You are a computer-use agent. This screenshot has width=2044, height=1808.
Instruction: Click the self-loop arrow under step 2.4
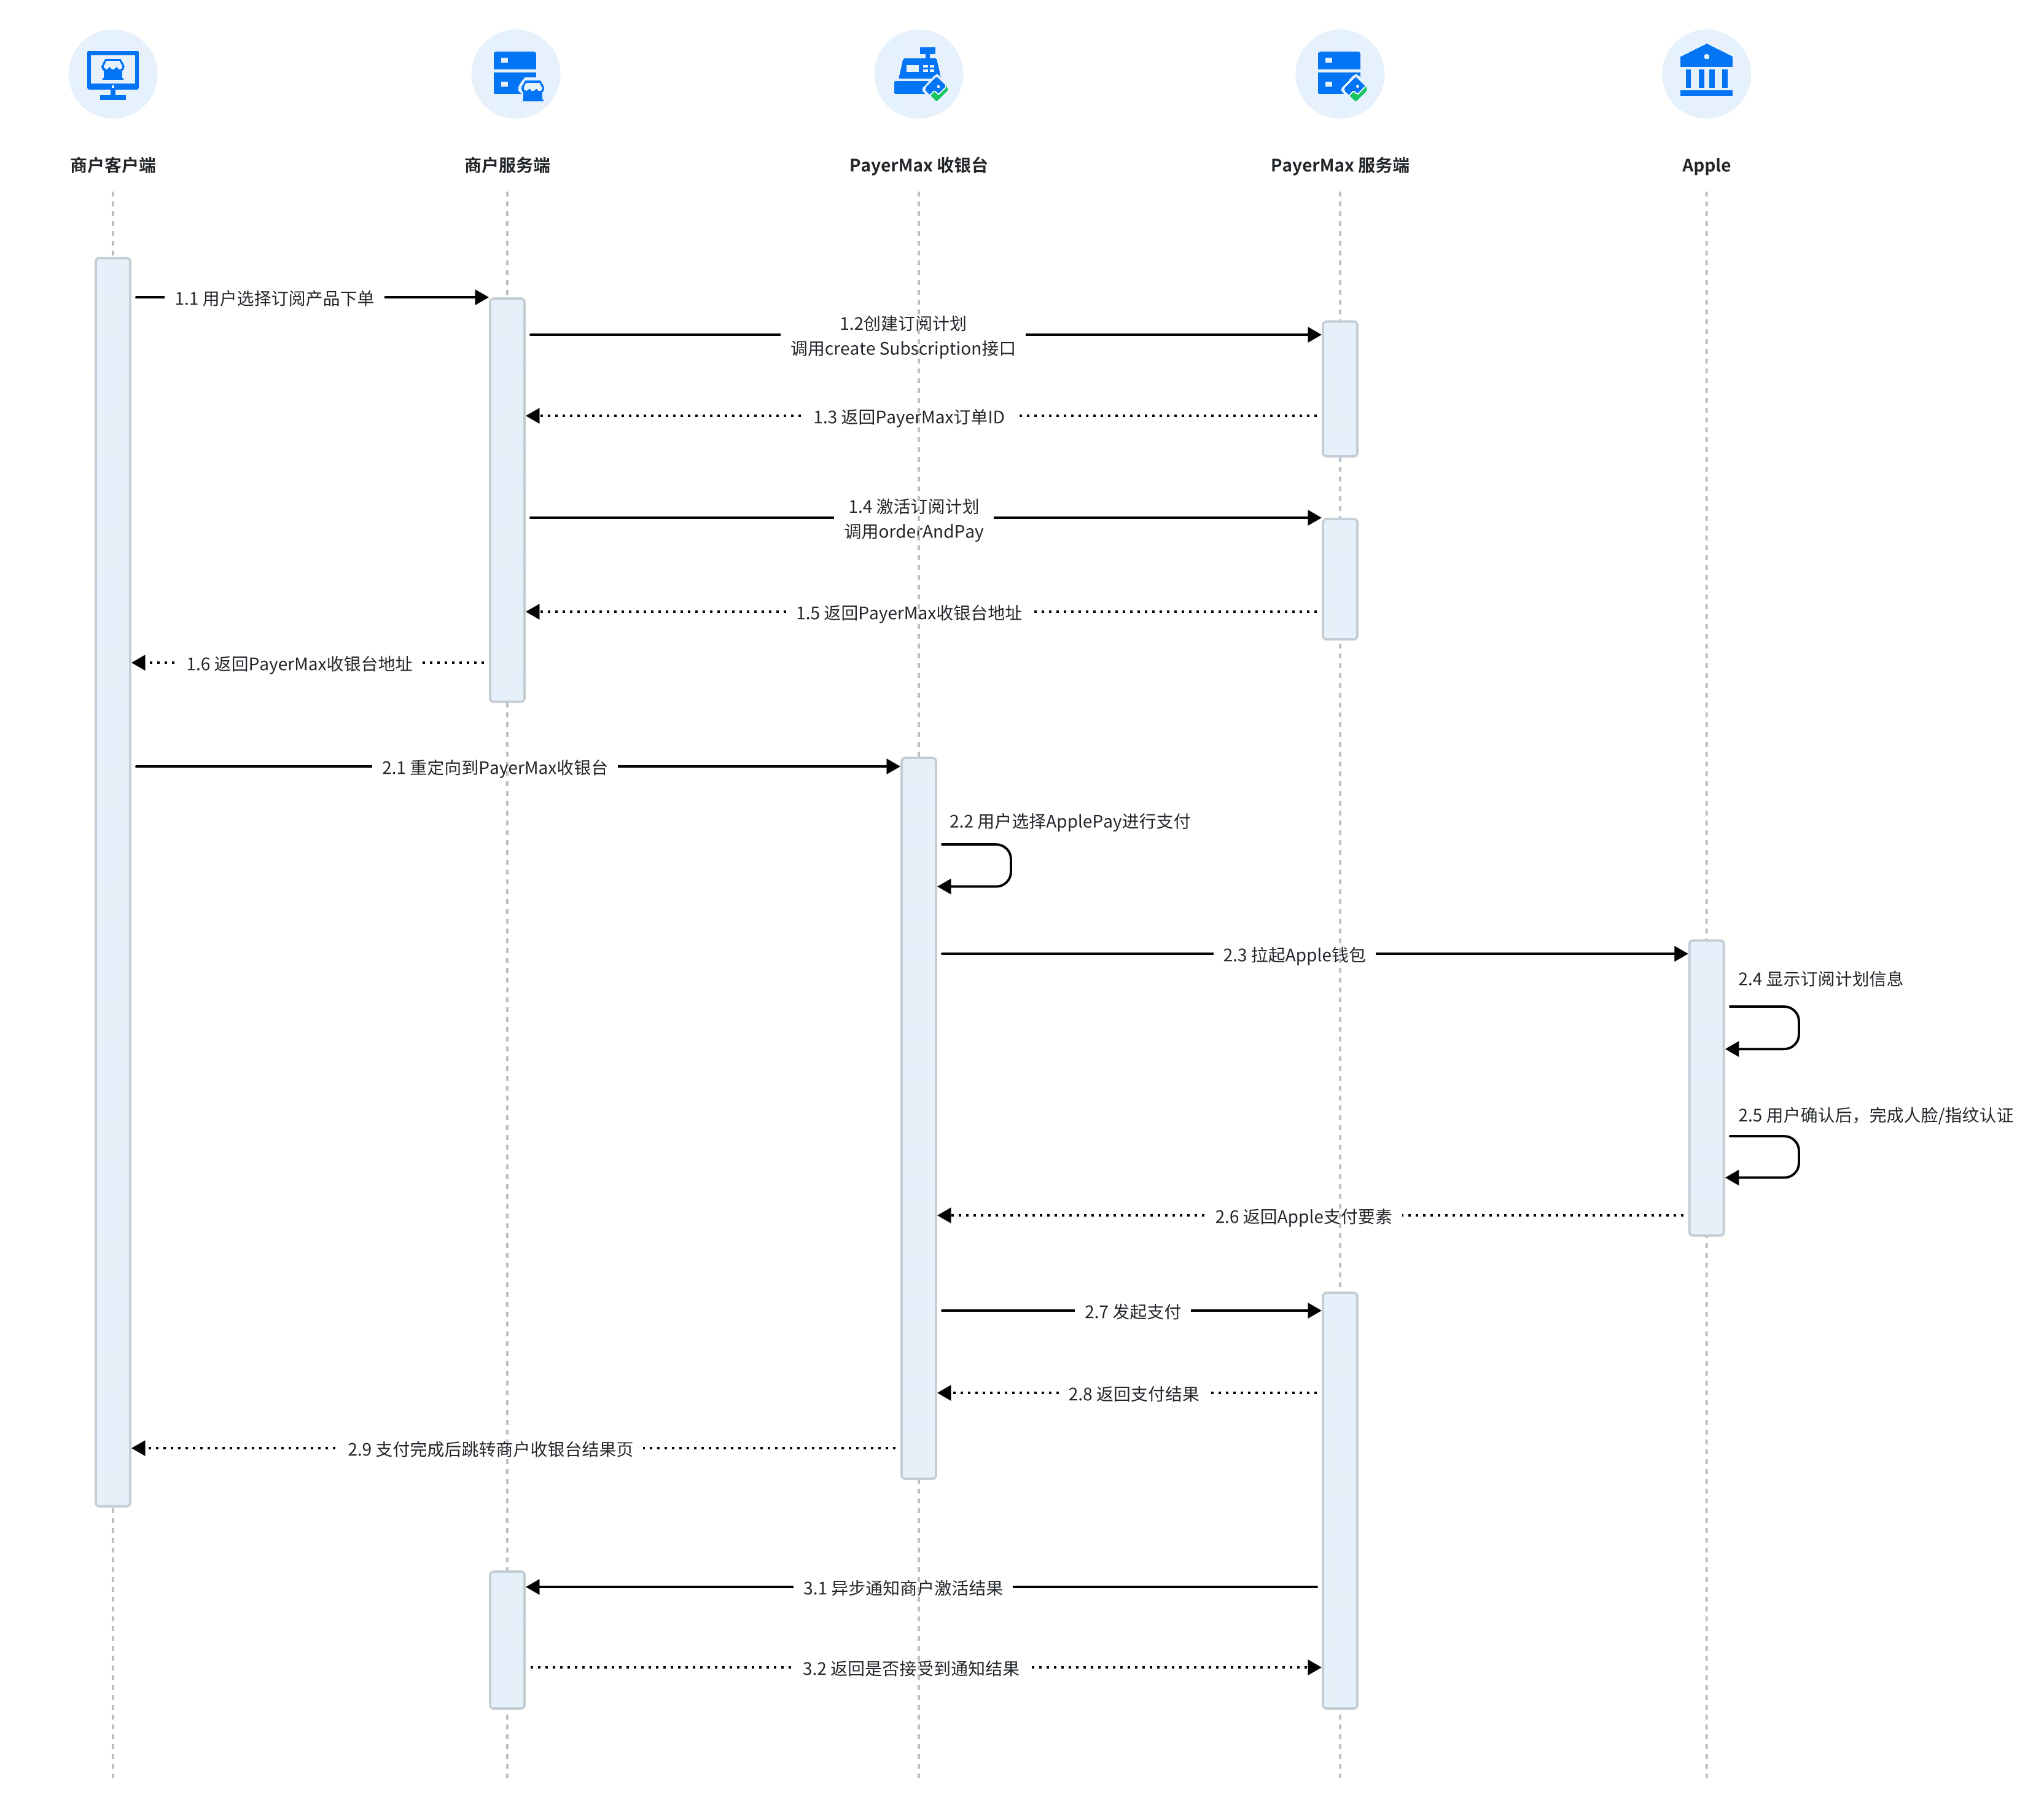point(1763,1029)
